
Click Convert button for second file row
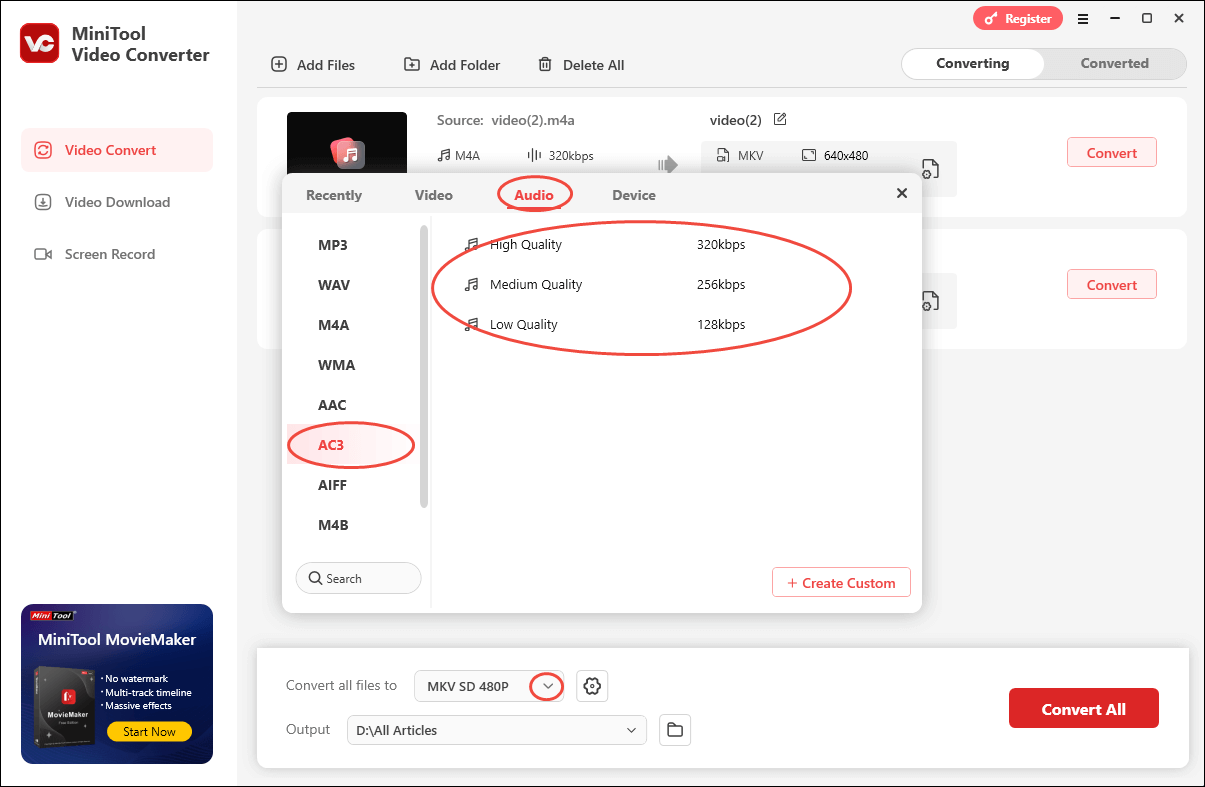click(1112, 285)
